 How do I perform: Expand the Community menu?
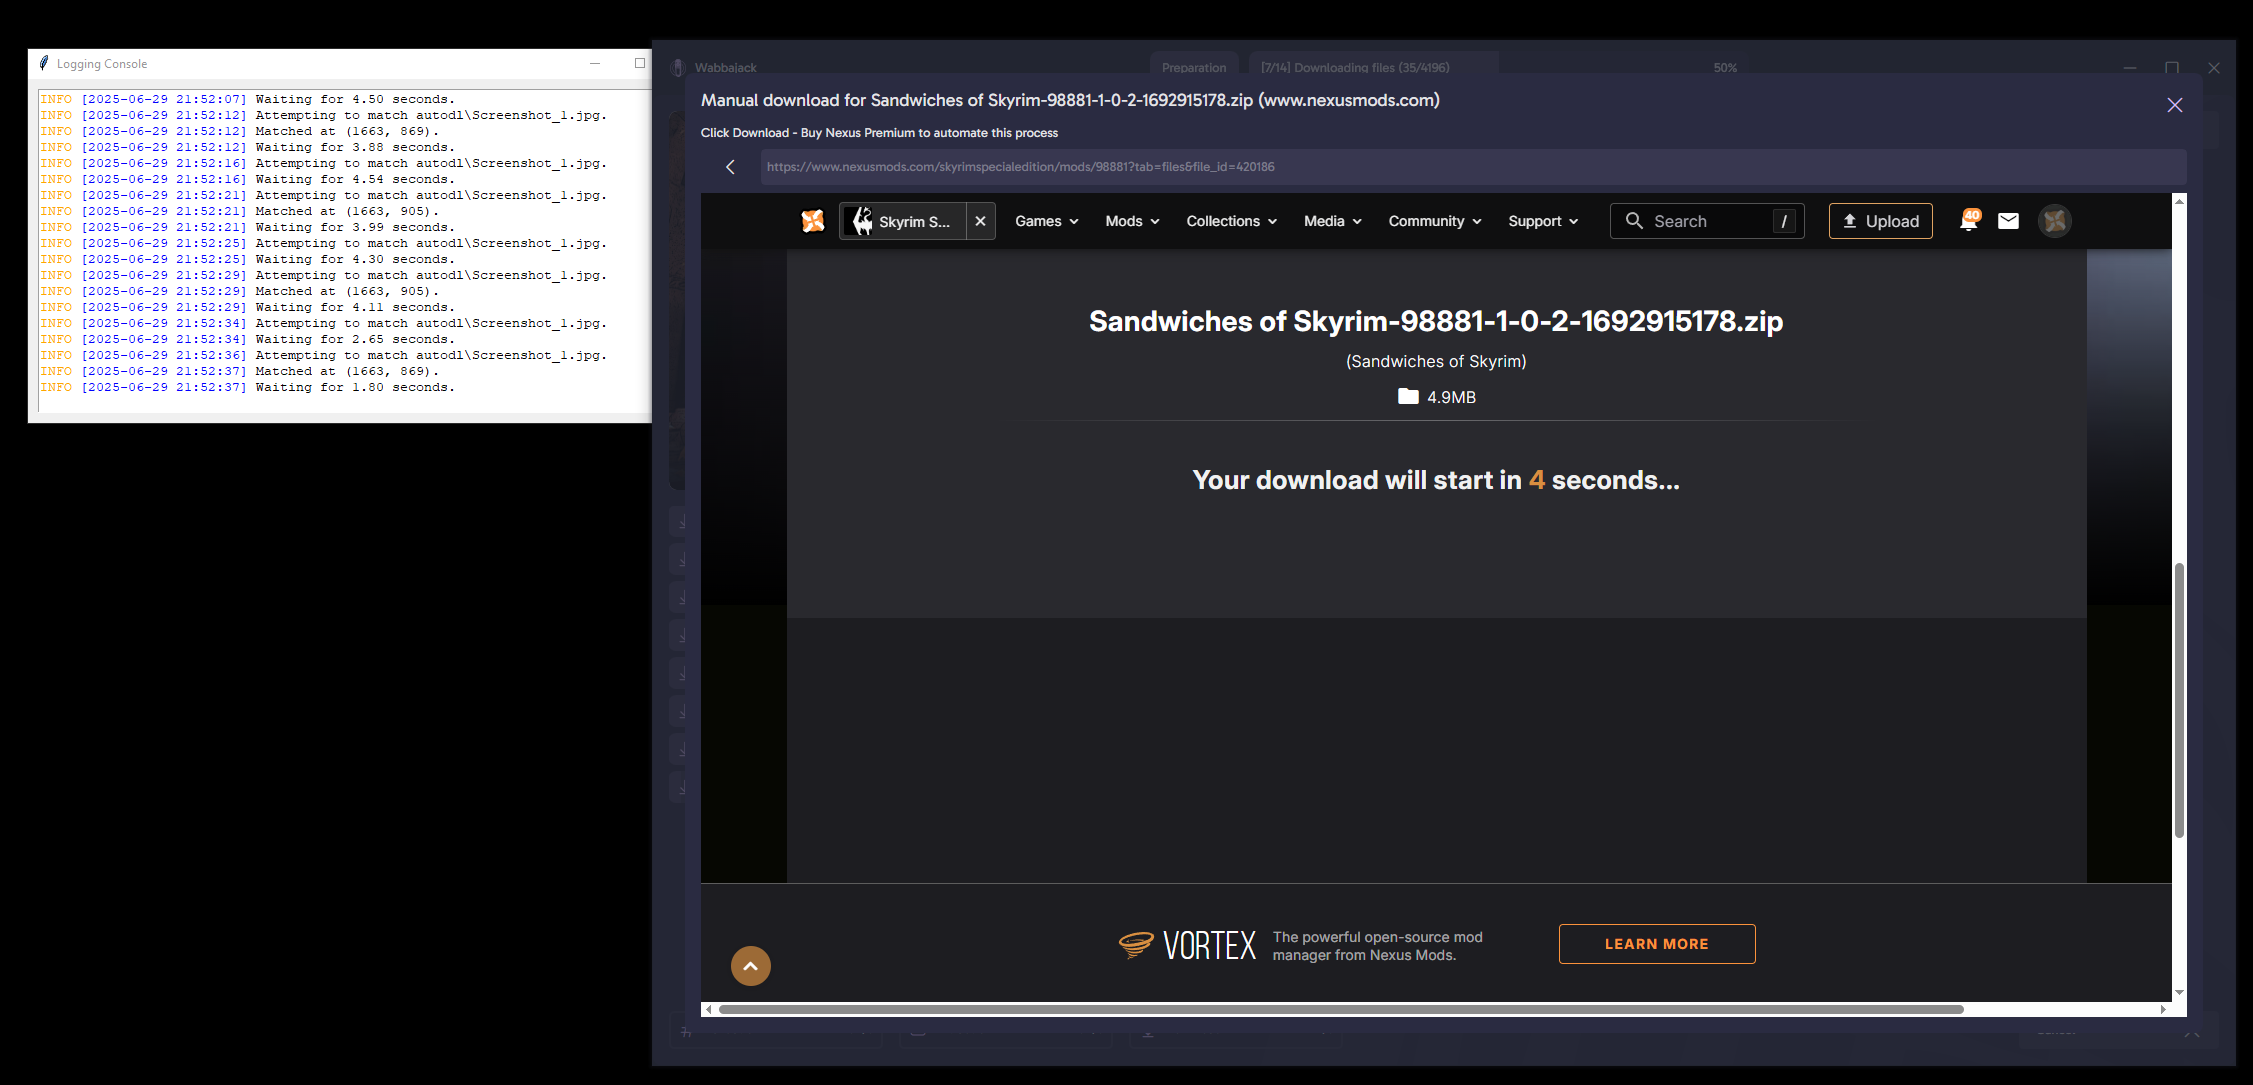point(1435,221)
